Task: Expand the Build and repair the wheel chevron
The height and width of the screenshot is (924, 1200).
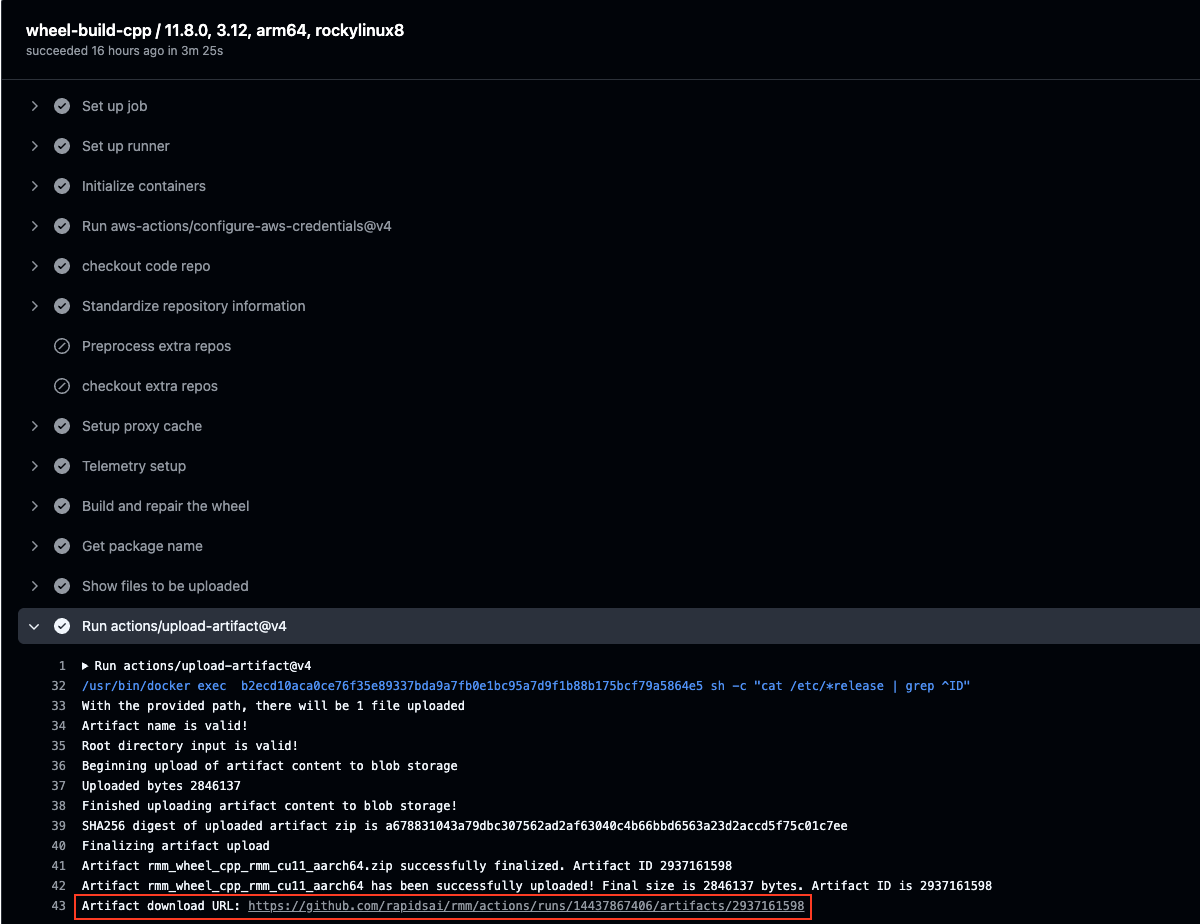Action: [34, 506]
